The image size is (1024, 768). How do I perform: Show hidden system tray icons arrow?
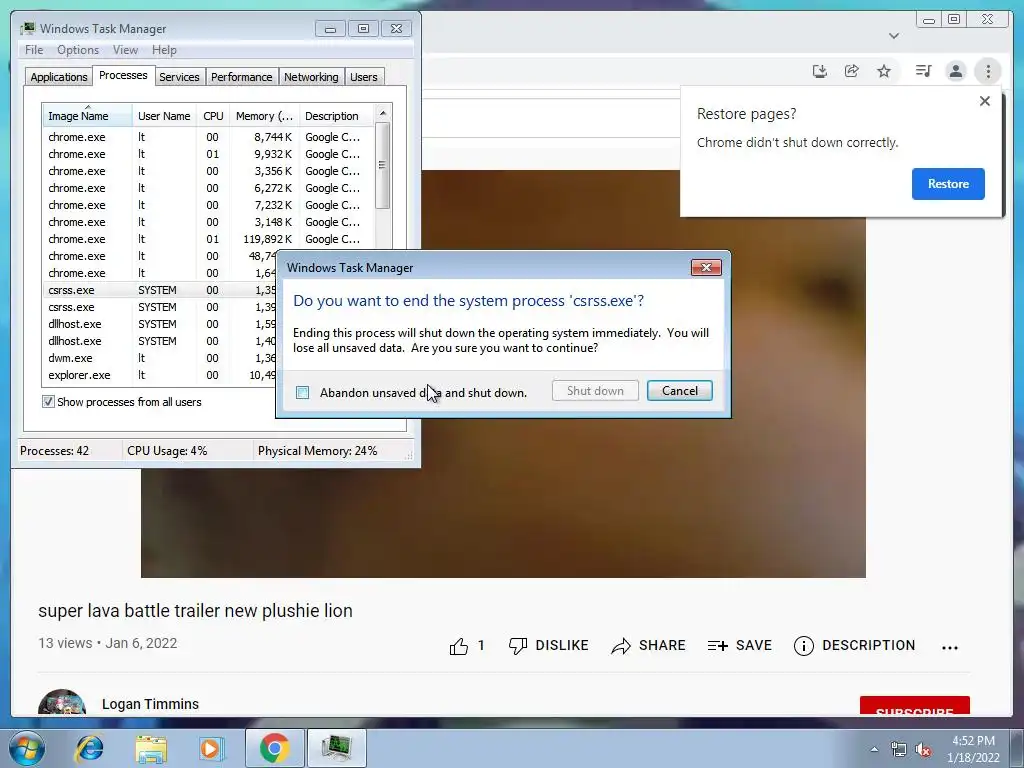874,749
